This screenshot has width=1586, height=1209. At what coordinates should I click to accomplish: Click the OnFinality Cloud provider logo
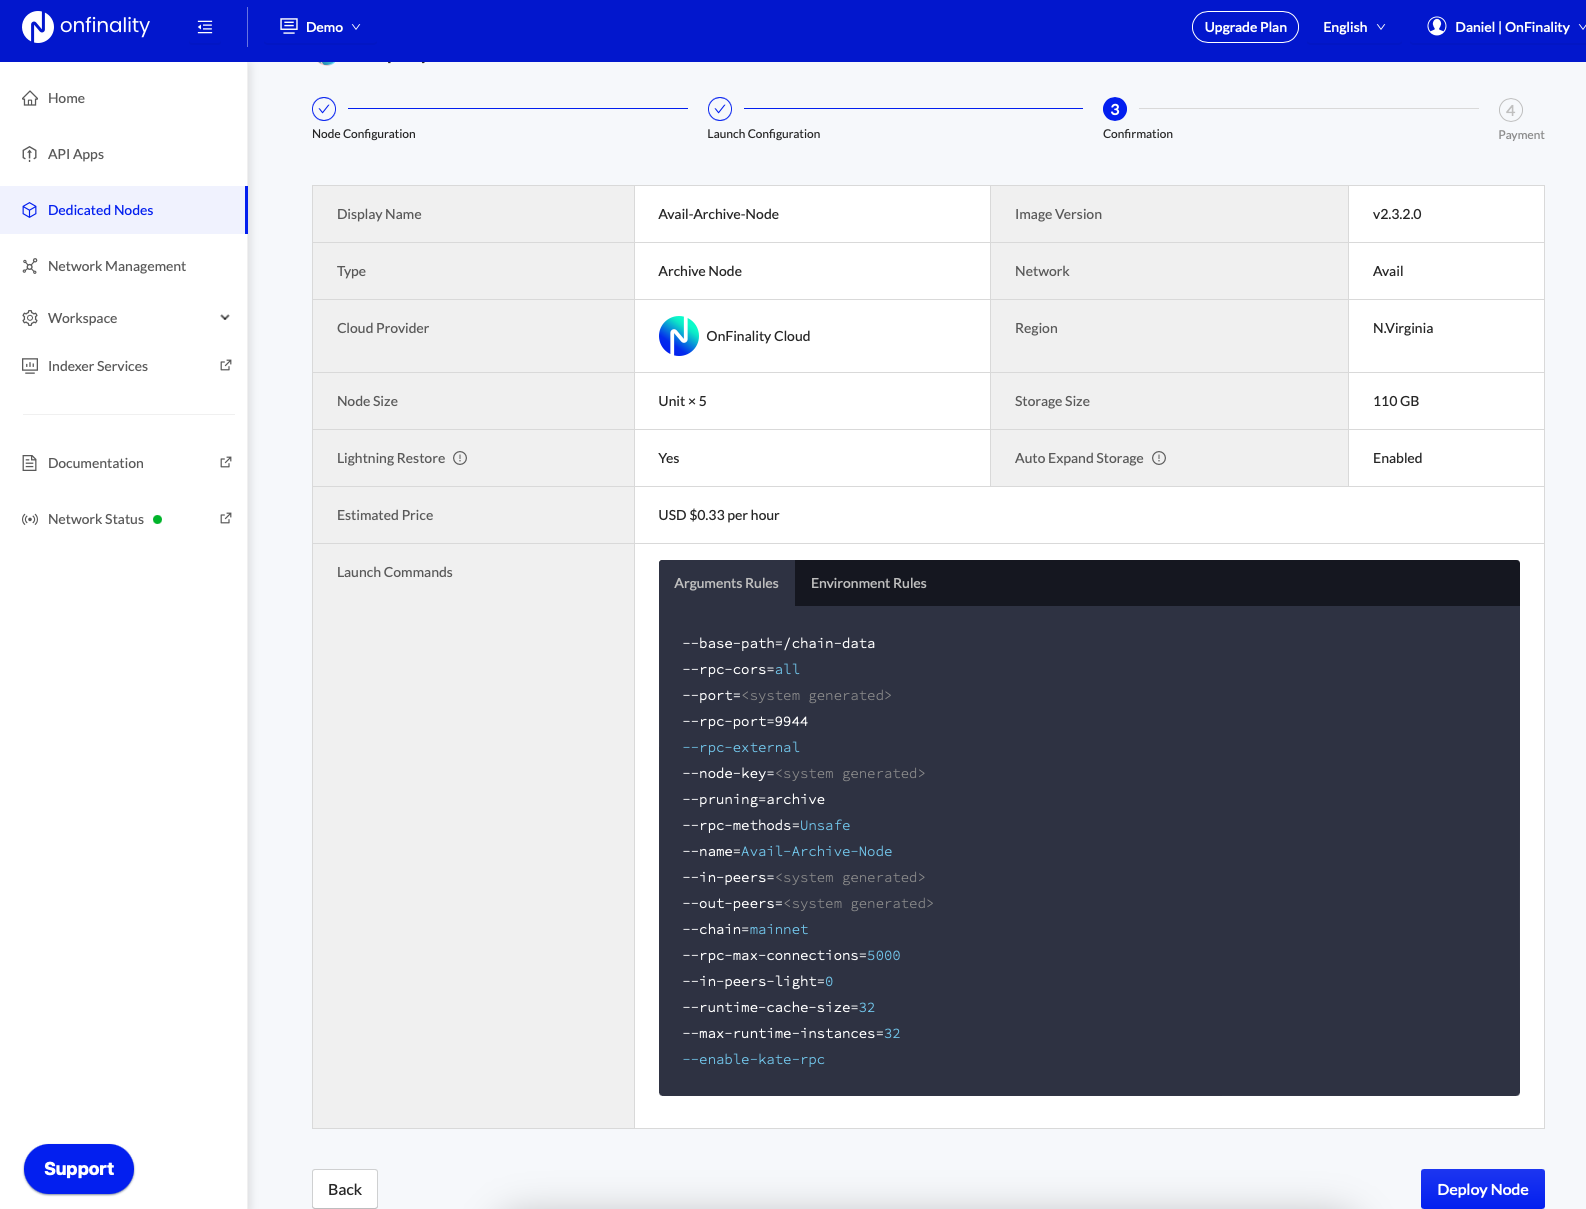678,336
